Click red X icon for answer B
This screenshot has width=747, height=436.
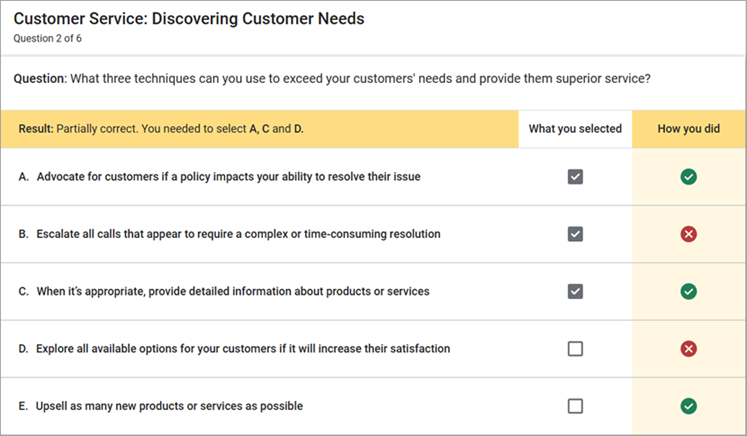[x=688, y=234]
